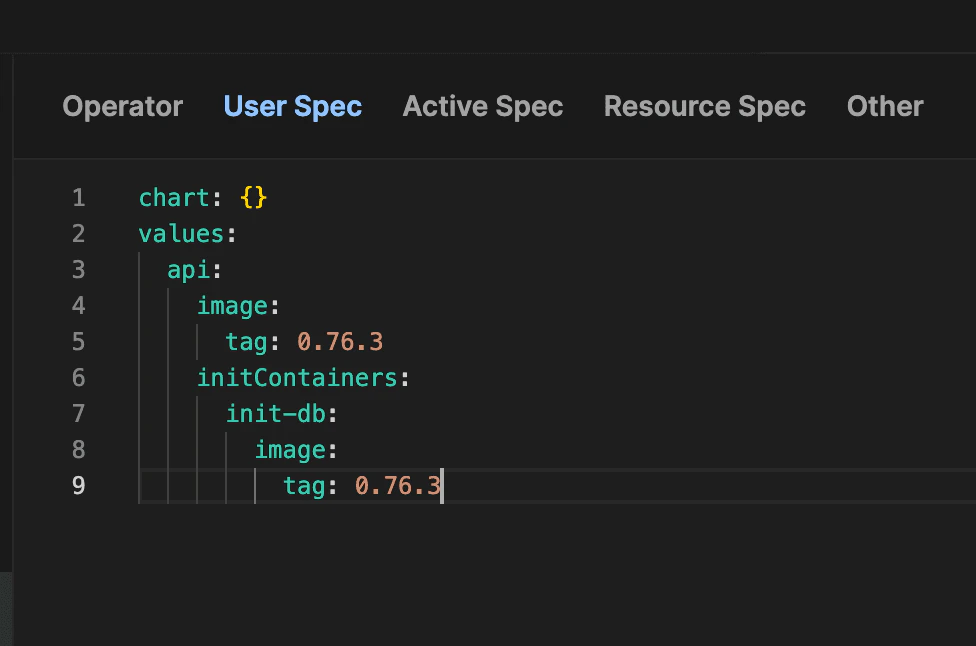The image size is (976, 646).
Task: Switch to the User Spec tab
Action: pyautogui.click(x=292, y=107)
